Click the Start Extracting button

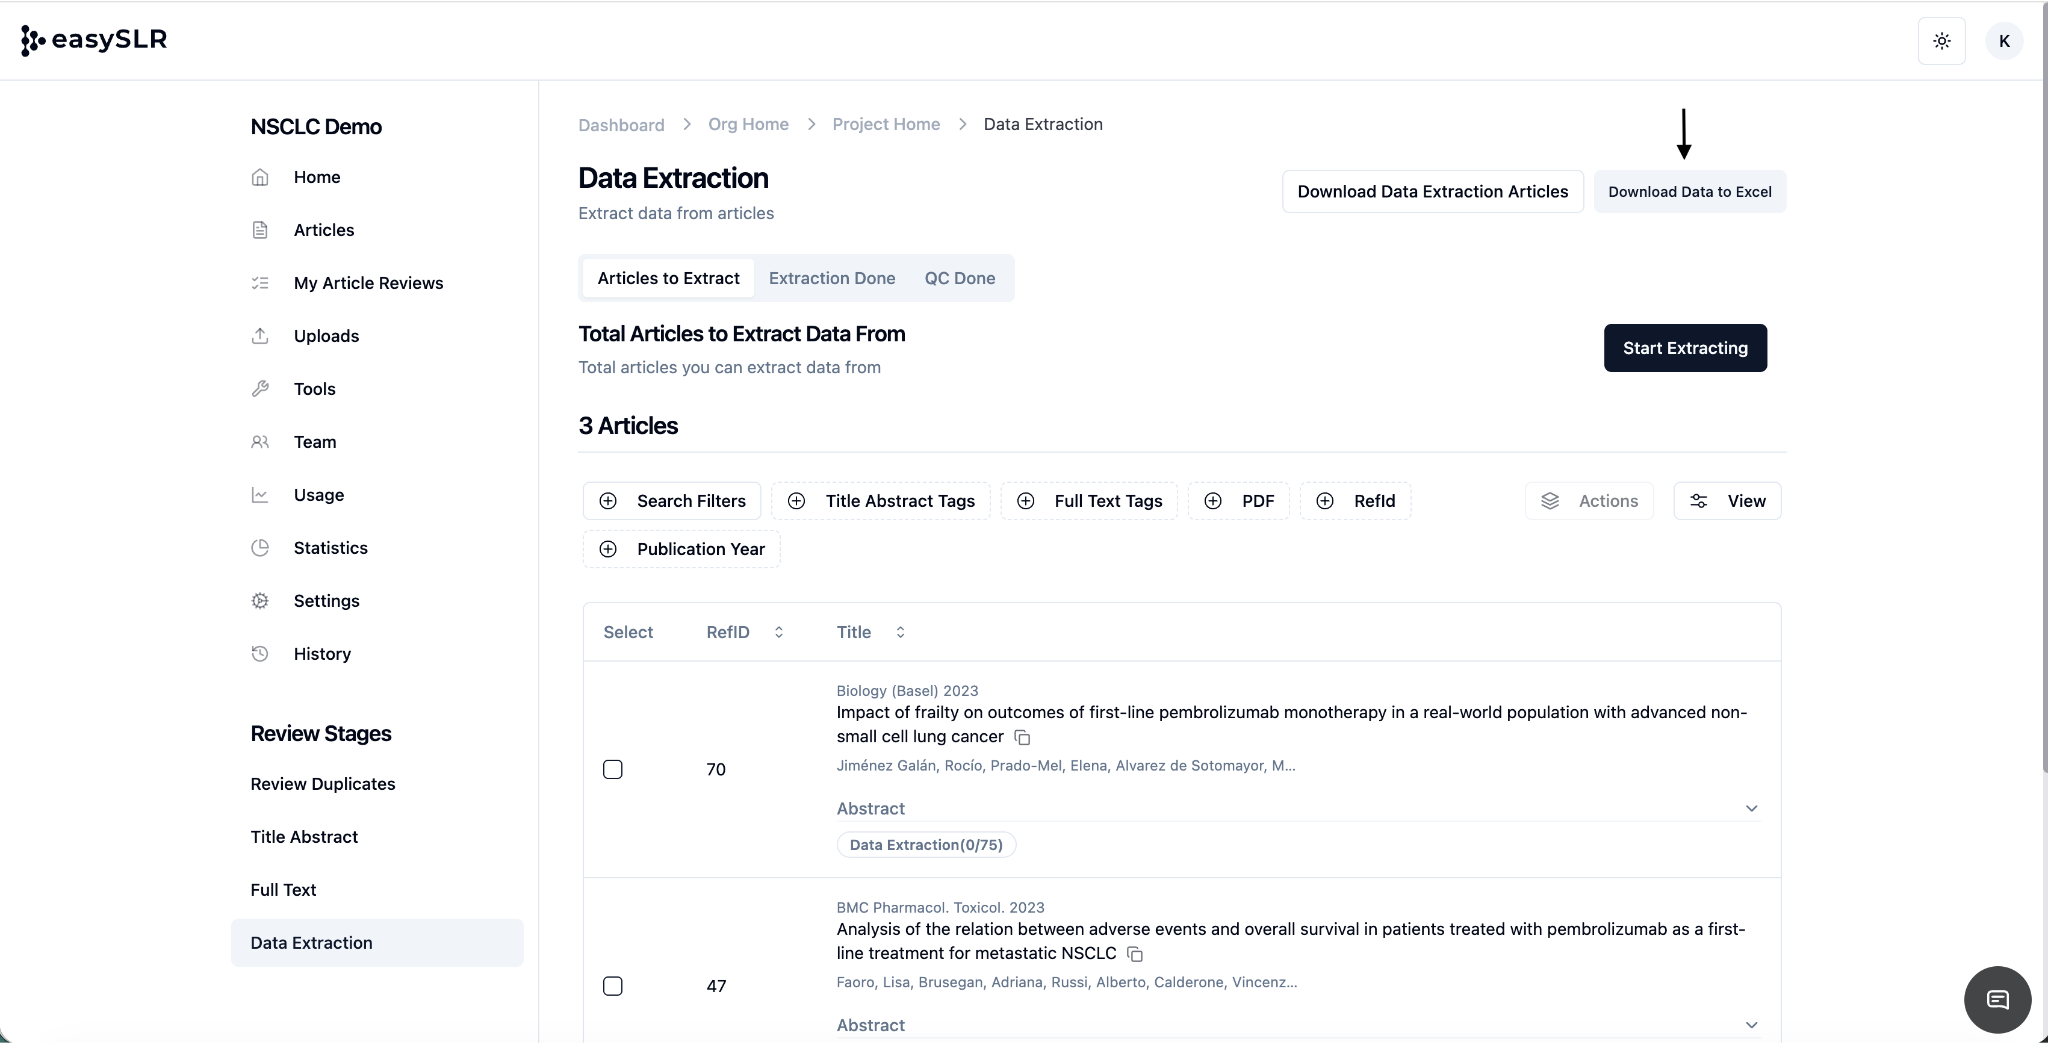click(x=1685, y=348)
